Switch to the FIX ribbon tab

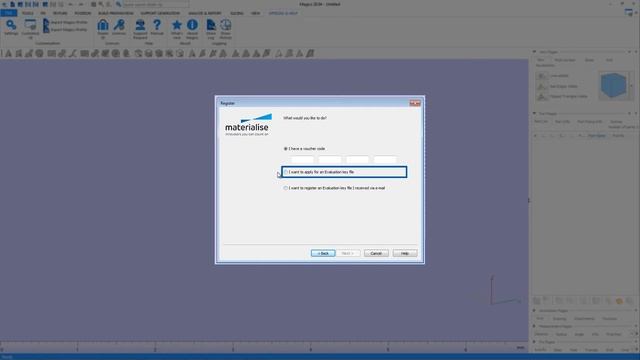(43, 13)
